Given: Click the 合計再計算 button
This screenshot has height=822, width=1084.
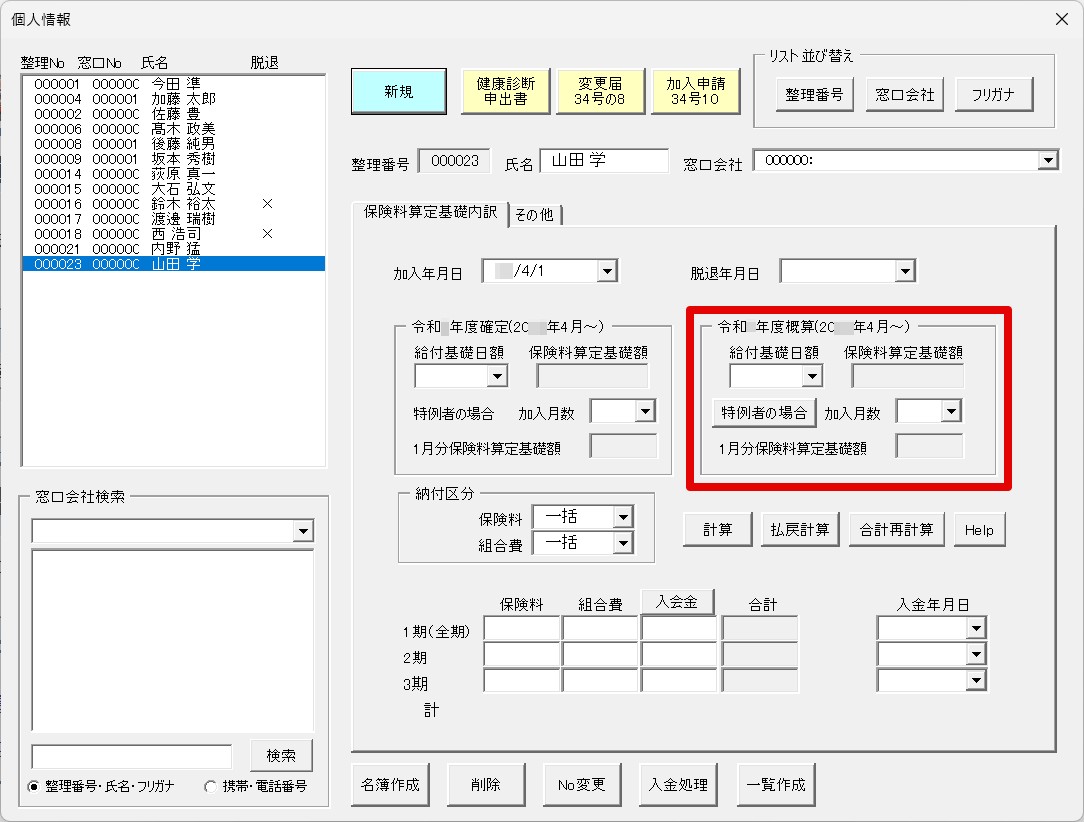Looking at the screenshot, I should [898, 530].
